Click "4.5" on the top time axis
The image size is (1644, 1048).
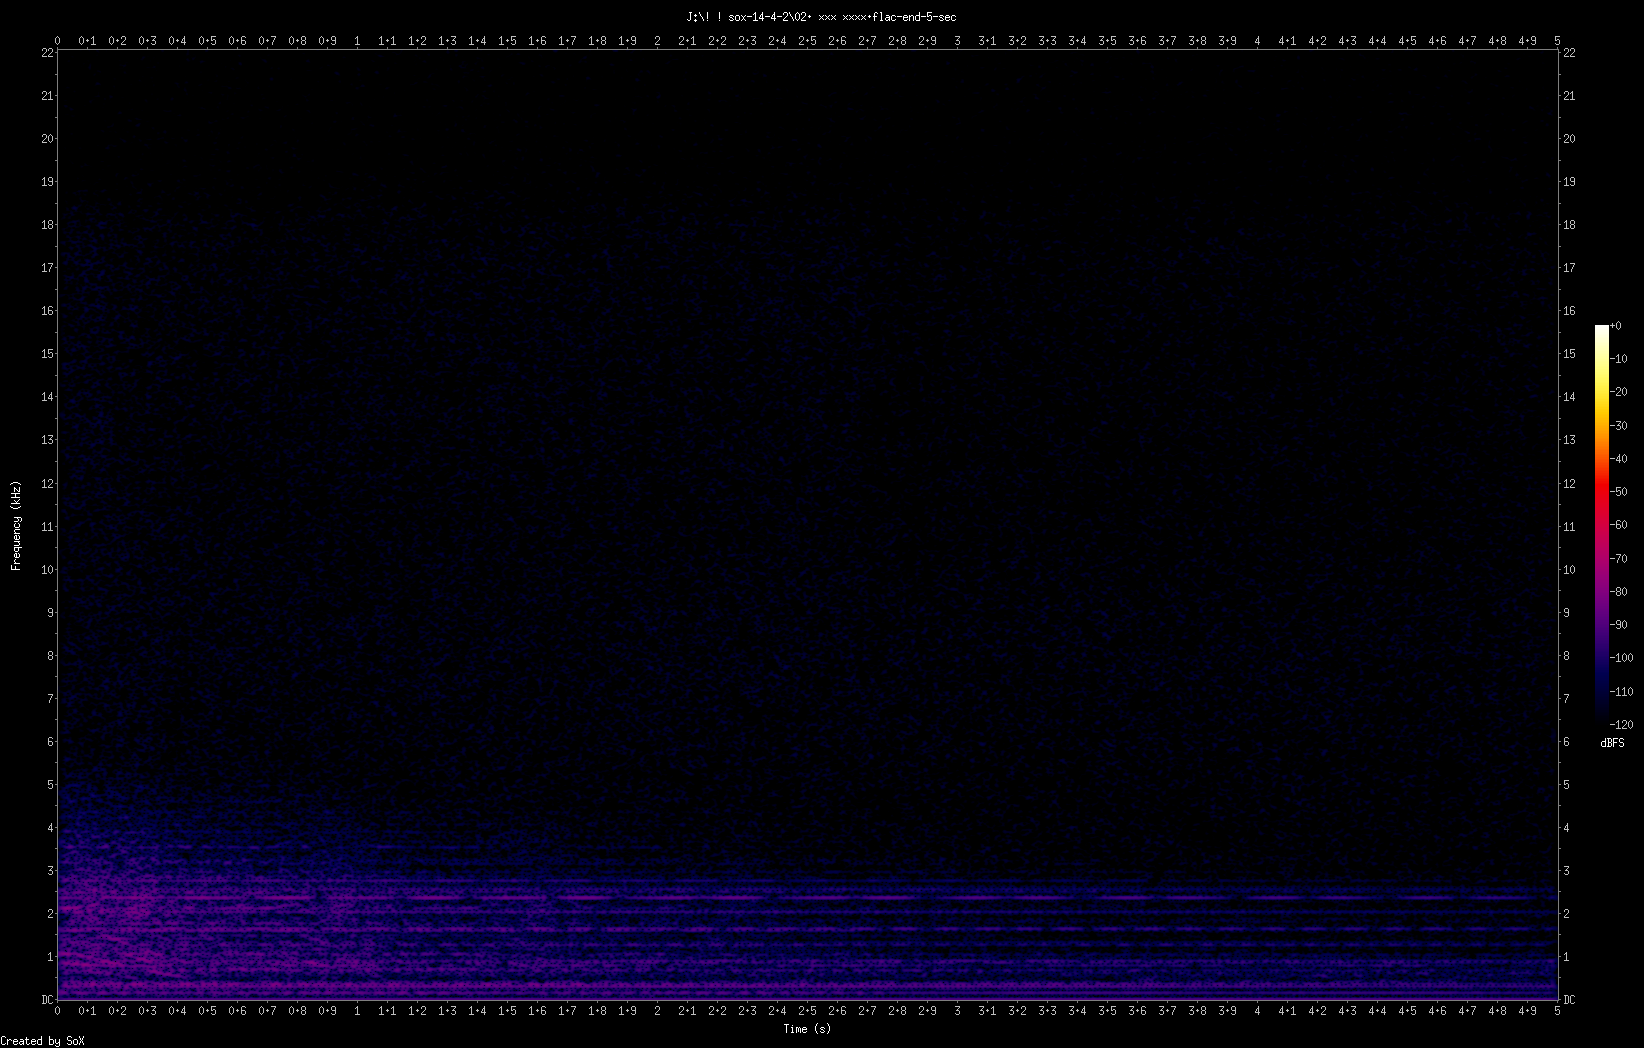click(x=1407, y=41)
